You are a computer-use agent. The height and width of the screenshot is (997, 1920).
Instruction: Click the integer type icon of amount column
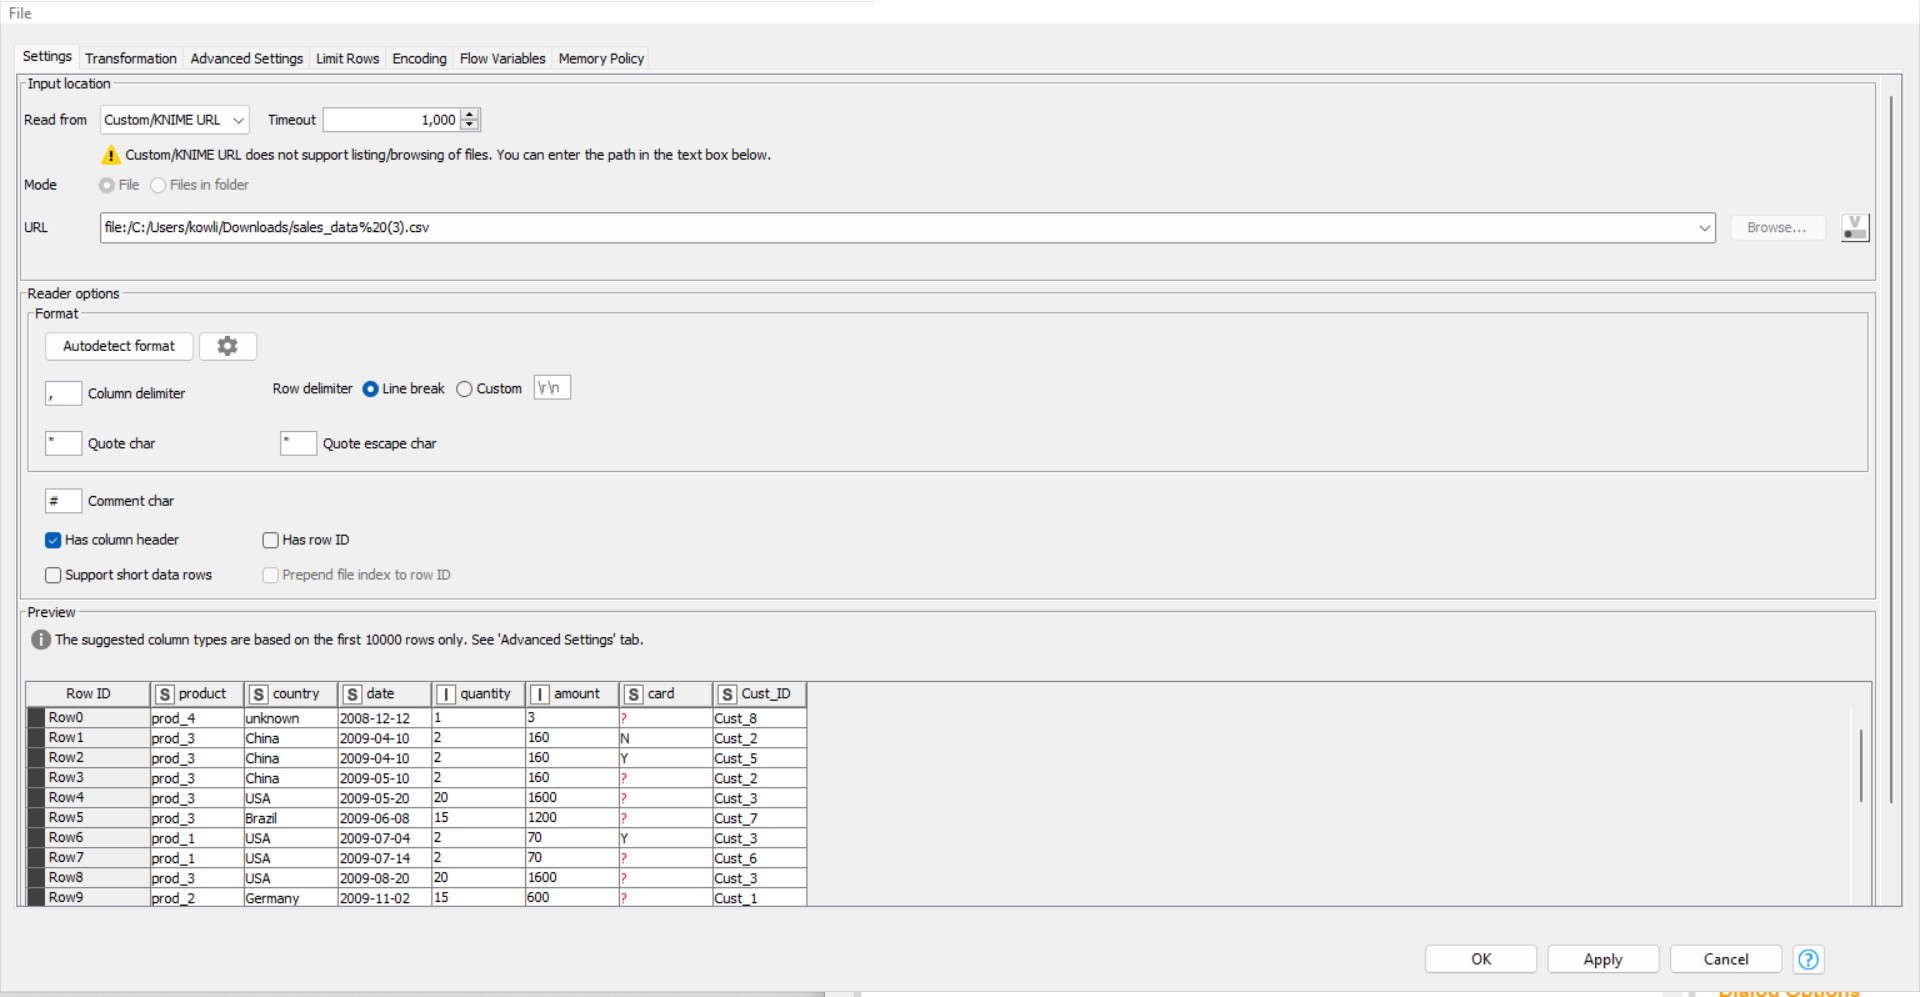(540, 694)
